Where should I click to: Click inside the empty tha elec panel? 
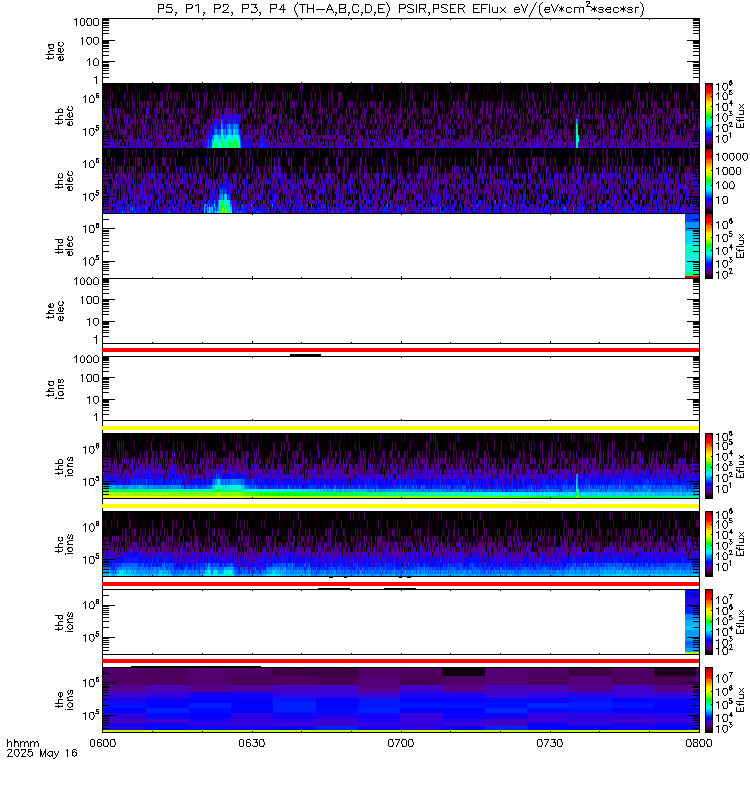pos(401,51)
